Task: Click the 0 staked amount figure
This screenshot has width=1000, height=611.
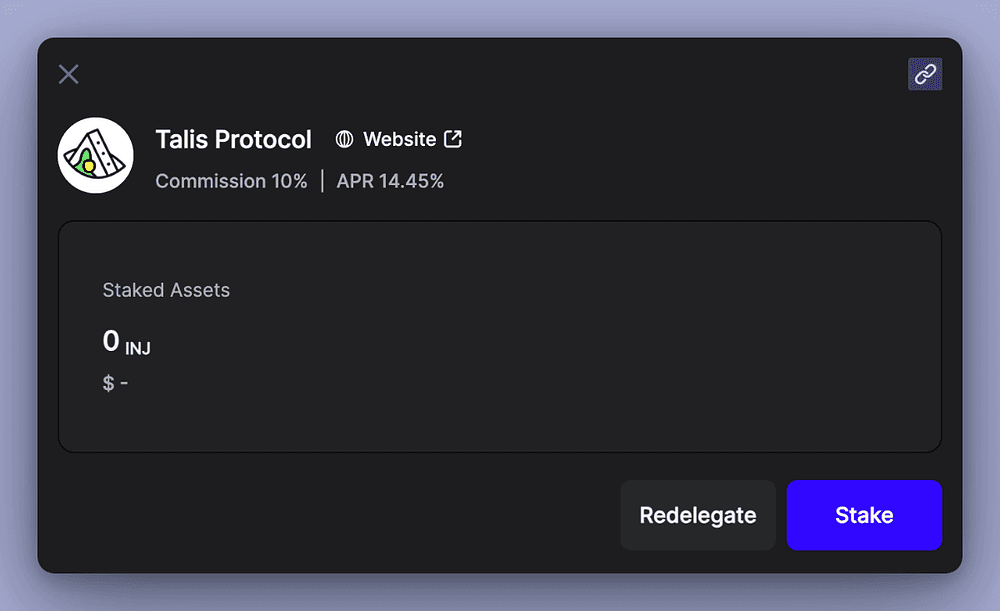Action: (x=111, y=341)
